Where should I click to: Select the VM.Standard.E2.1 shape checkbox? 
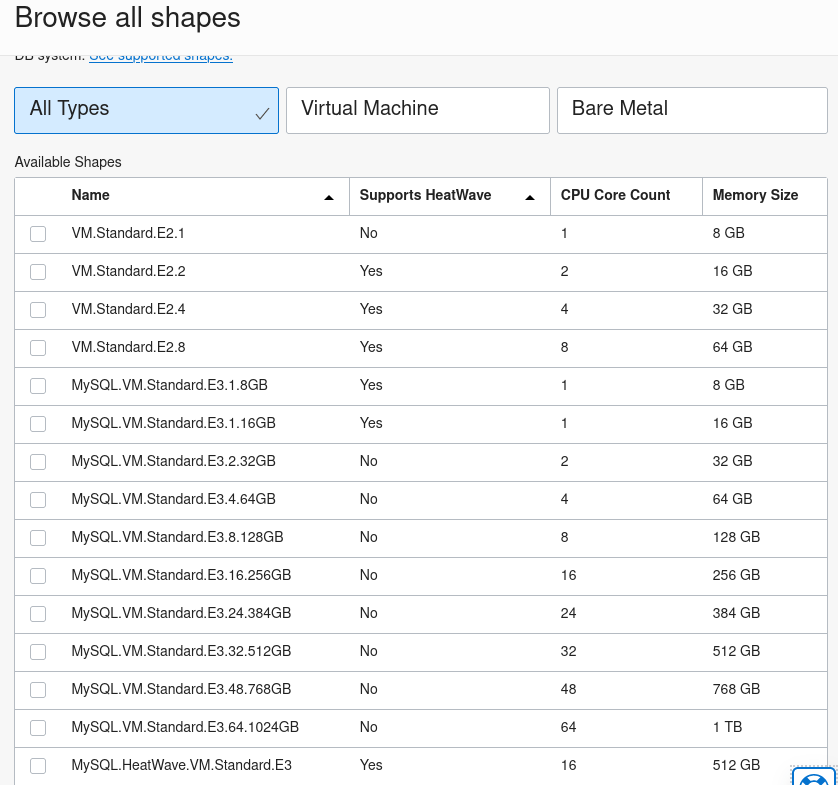pyautogui.click(x=37, y=233)
